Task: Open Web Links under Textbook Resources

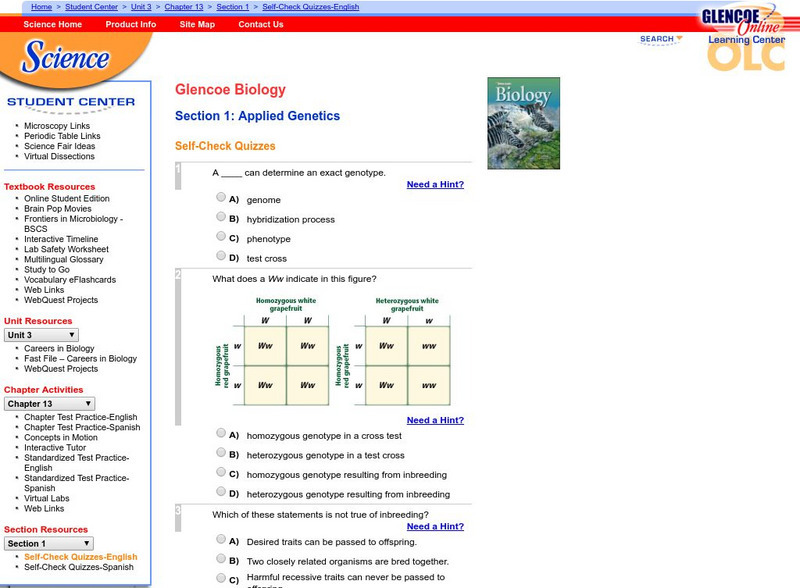Action: pos(44,290)
